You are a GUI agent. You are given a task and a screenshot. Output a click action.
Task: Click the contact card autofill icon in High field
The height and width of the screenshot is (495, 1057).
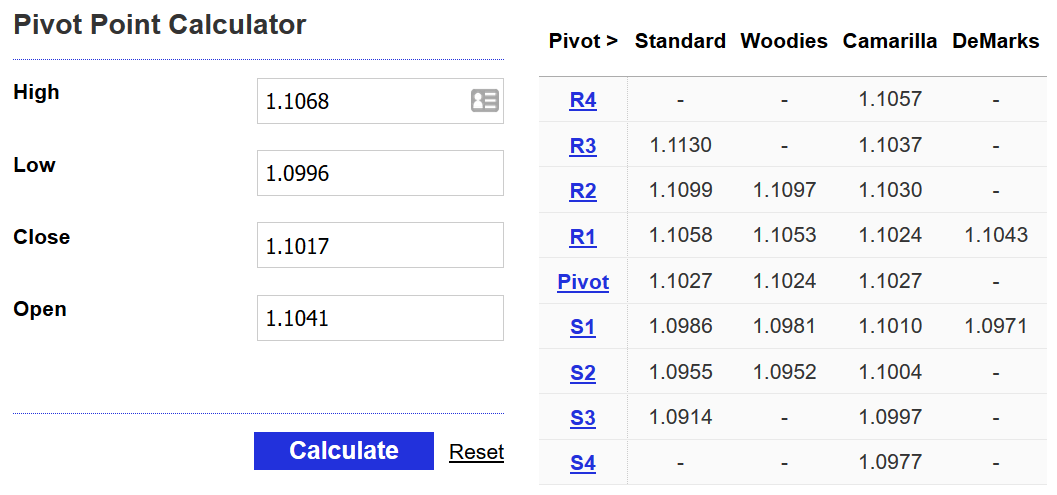tap(485, 101)
